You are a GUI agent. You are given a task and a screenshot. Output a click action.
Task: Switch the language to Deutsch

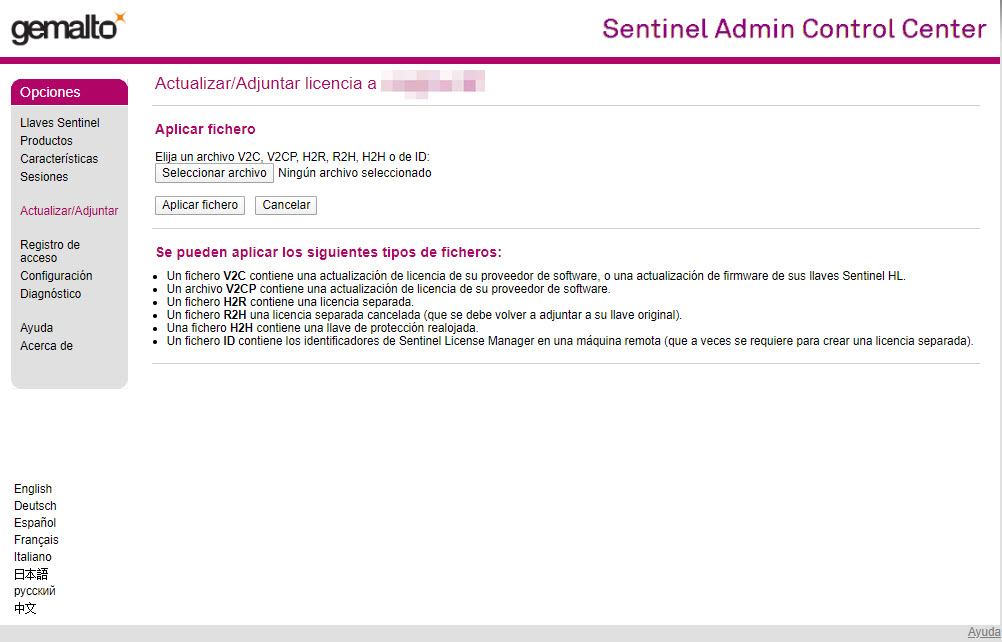(35, 506)
